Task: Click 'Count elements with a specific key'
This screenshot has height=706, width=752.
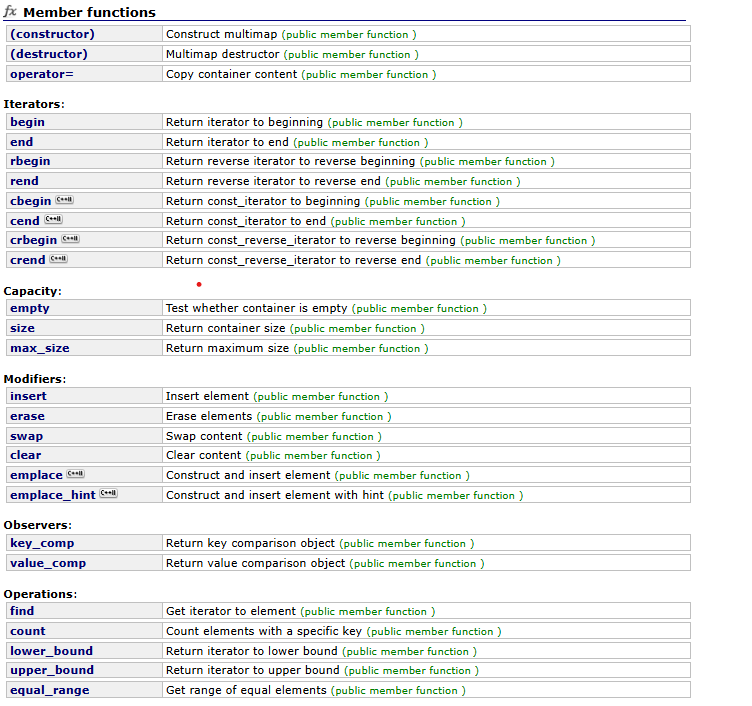Action: (x=264, y=631)
